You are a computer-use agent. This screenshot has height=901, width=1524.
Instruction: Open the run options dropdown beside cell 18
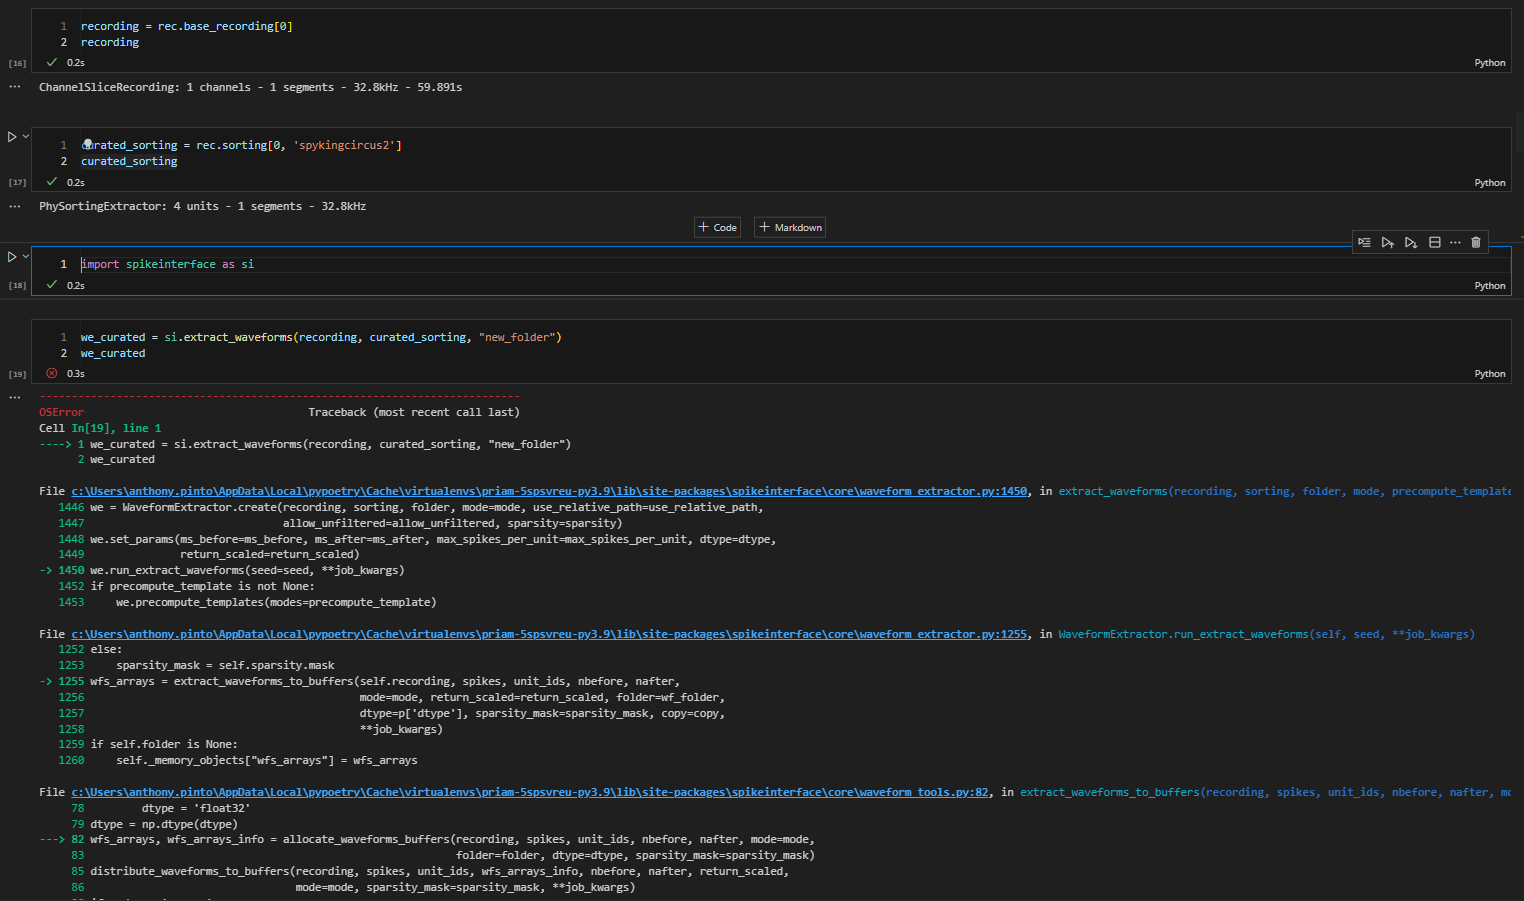click(25, 256)
